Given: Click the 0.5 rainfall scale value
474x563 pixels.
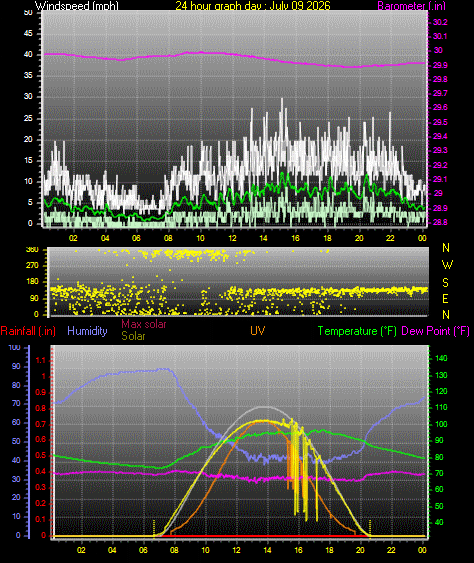Looking at the screenshot, I should coord(41,455).
